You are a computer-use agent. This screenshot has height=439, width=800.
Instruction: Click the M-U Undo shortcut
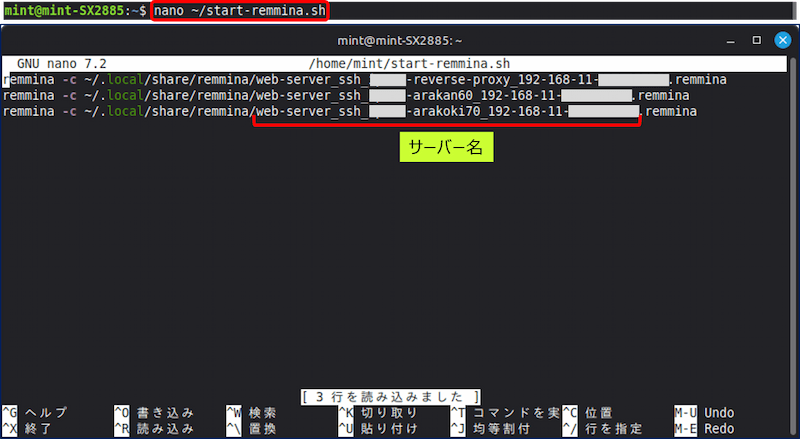704,413
